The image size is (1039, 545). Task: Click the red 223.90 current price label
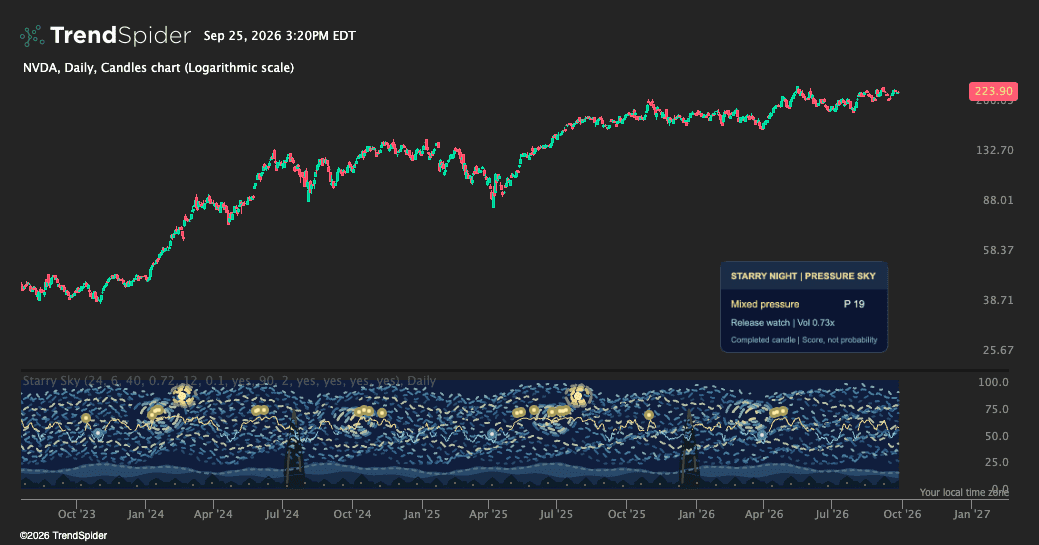[x=993, y=91]
